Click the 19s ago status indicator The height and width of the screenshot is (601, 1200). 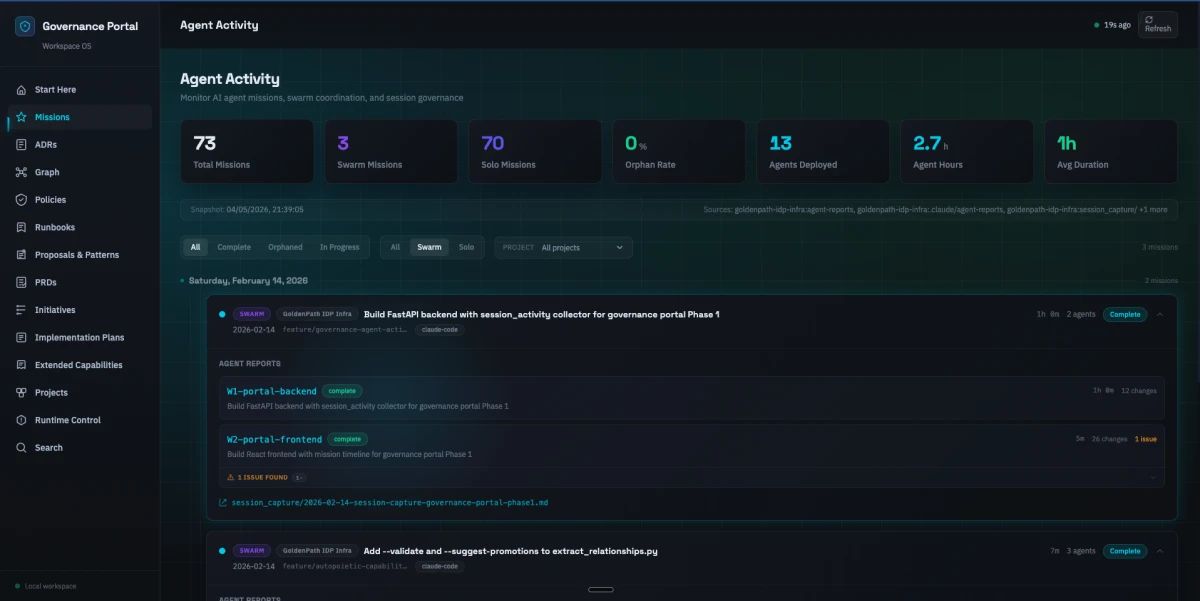[1113, 24]
